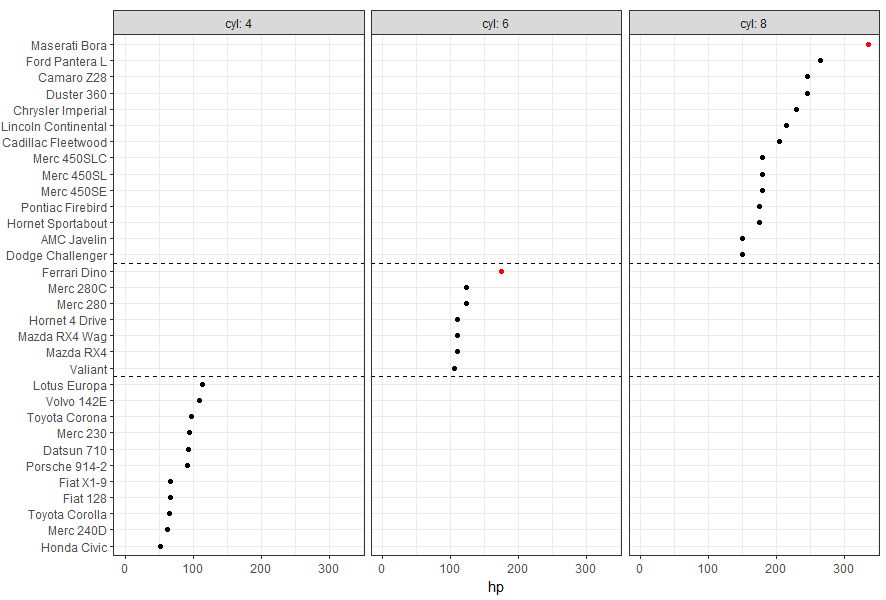Click the 'Valiant' axis label
Screen dimensions: 886x600
[x=88, y=369]
